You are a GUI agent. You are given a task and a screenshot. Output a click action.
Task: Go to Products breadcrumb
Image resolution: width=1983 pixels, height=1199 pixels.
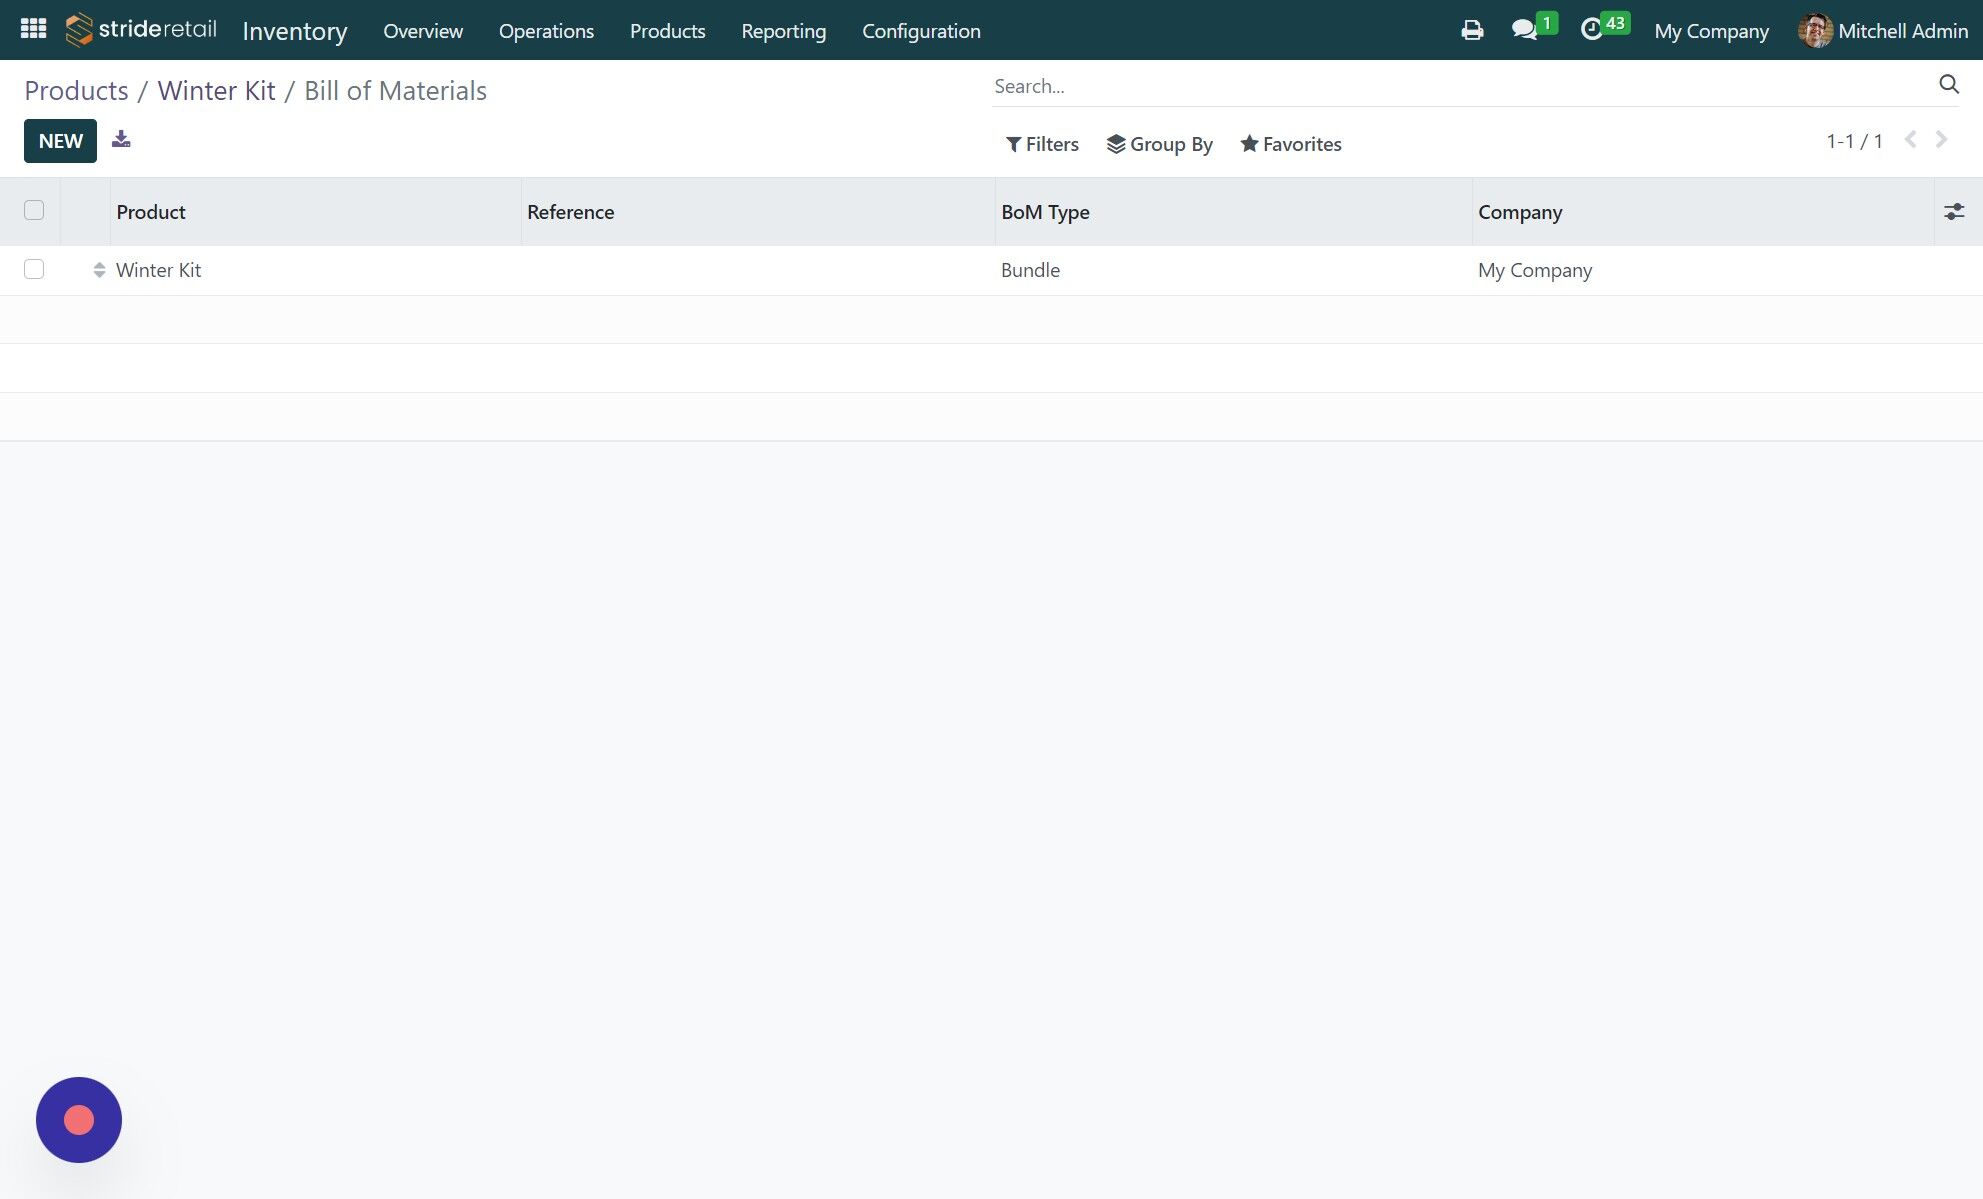pyautogui.click(x=76, y=90)
